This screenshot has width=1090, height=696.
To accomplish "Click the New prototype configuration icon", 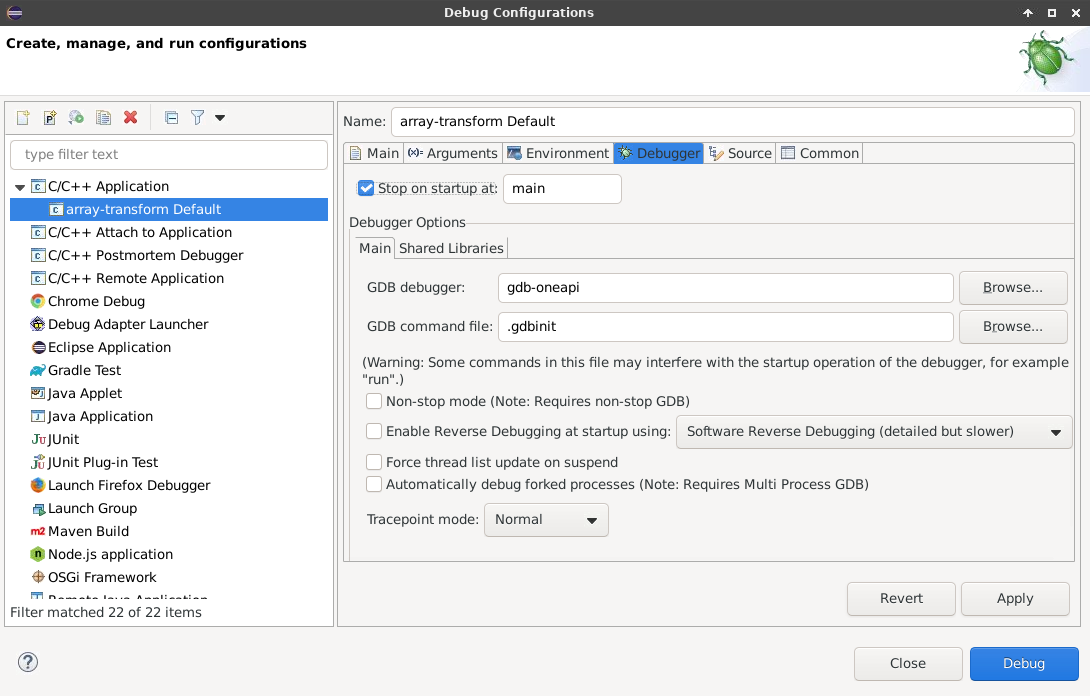I will tap(50, 118).
